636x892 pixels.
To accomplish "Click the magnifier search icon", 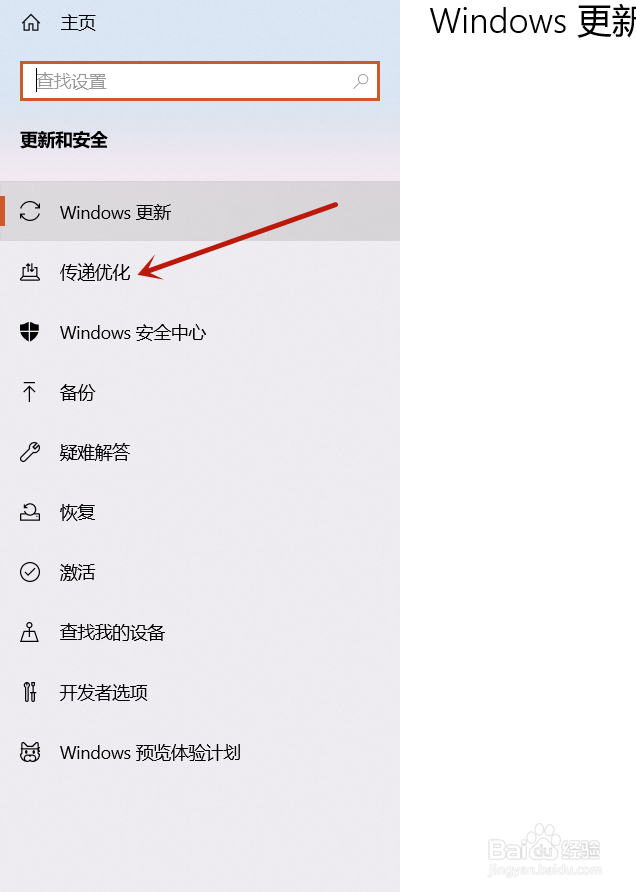I will (x=361, y=81).
